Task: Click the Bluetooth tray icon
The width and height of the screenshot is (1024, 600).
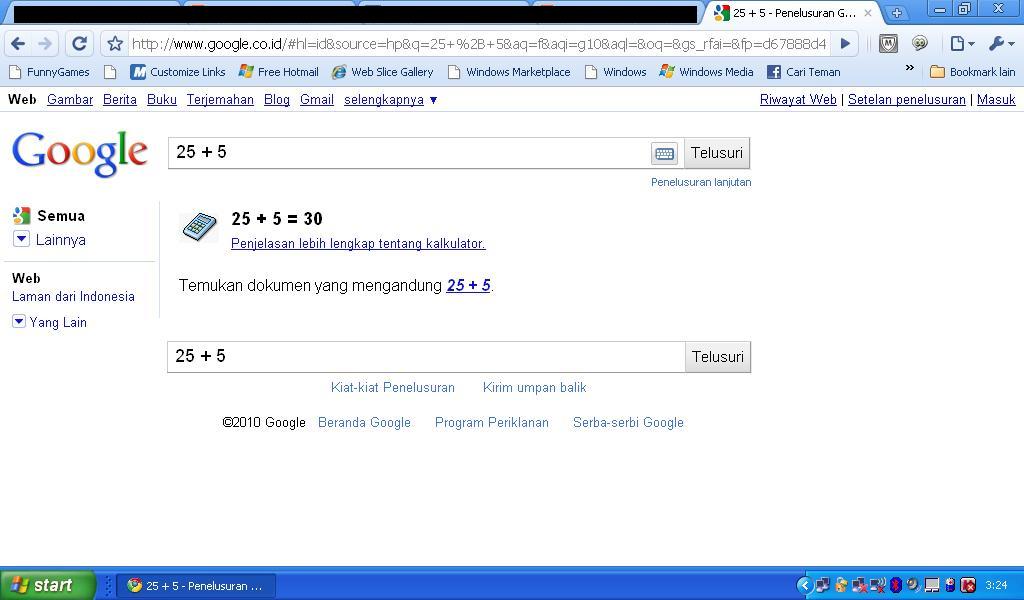Action: [x=896, y=585]
